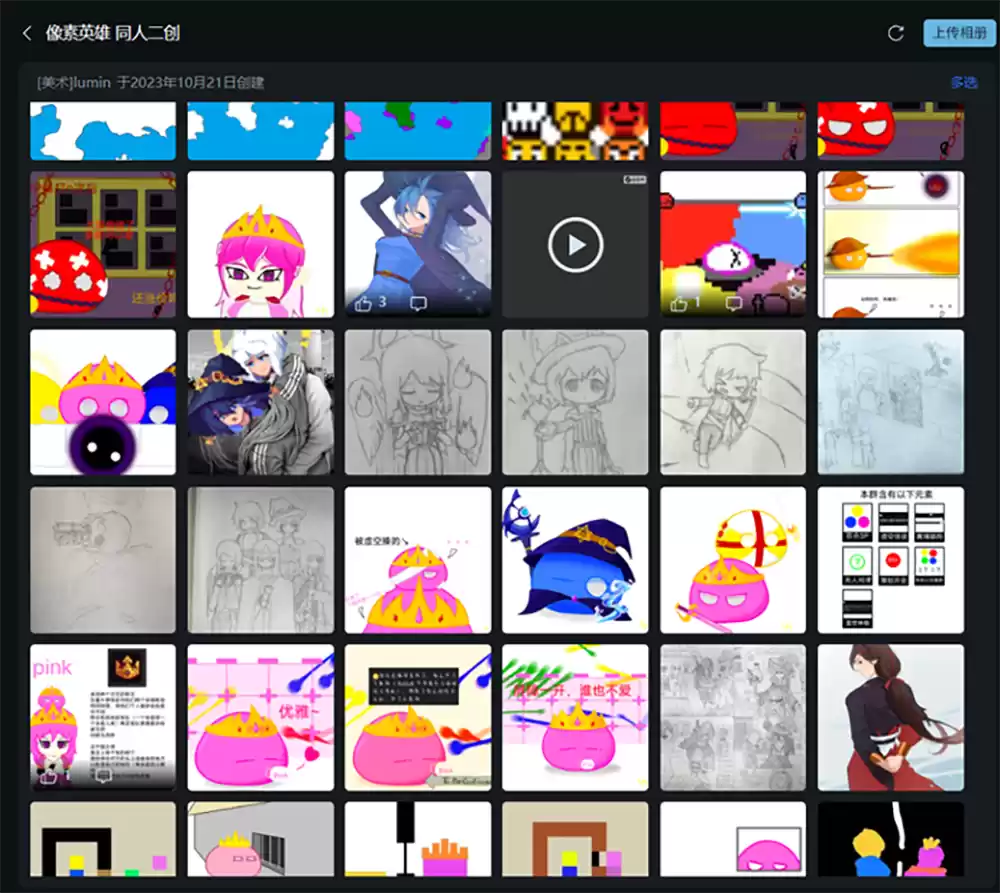
Task: Open pink blob with black text box
Action: (x=418, y=718)
